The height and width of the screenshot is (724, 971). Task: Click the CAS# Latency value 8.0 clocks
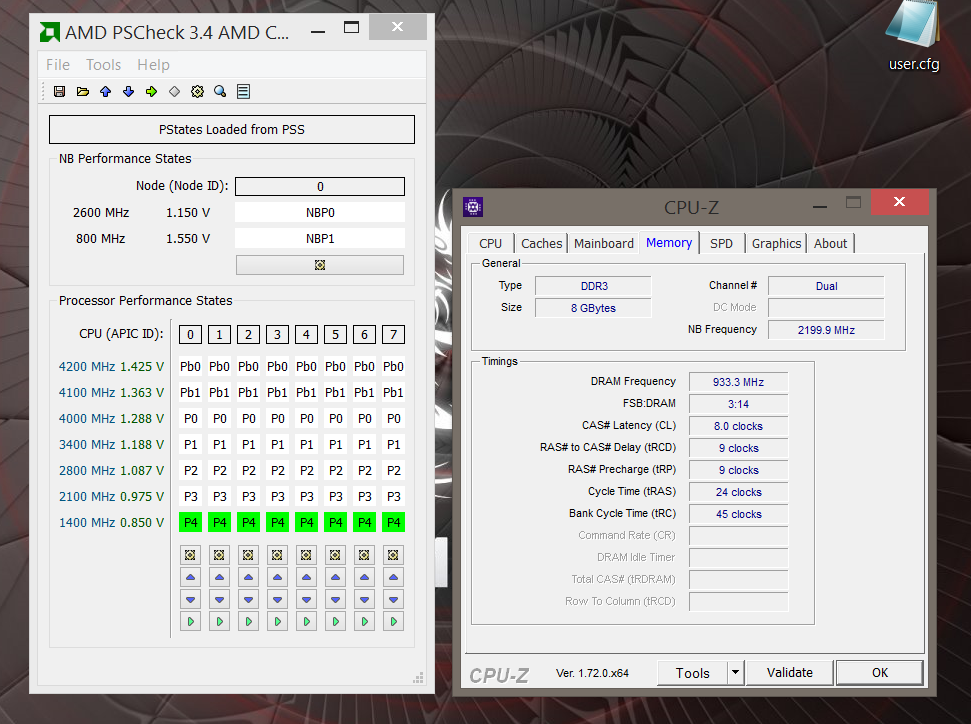pyautogui.click(x=738, y=426)
